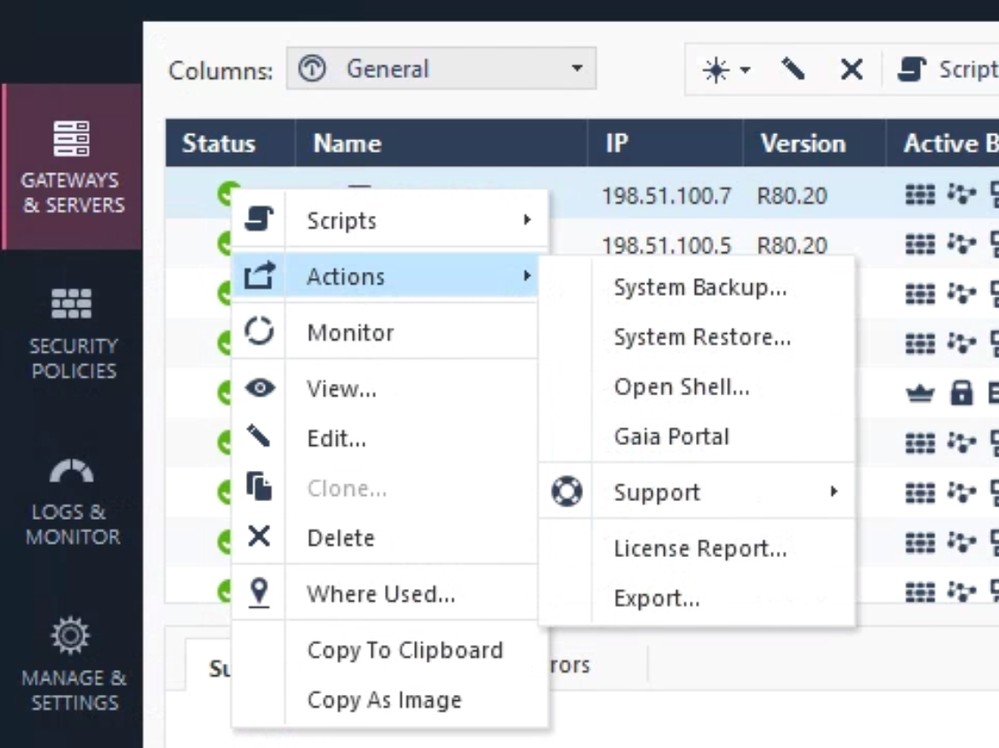Click the Where Used pin icon
Image resolution: width=999 pixels, height=748 pixels.
pos(259,593)
